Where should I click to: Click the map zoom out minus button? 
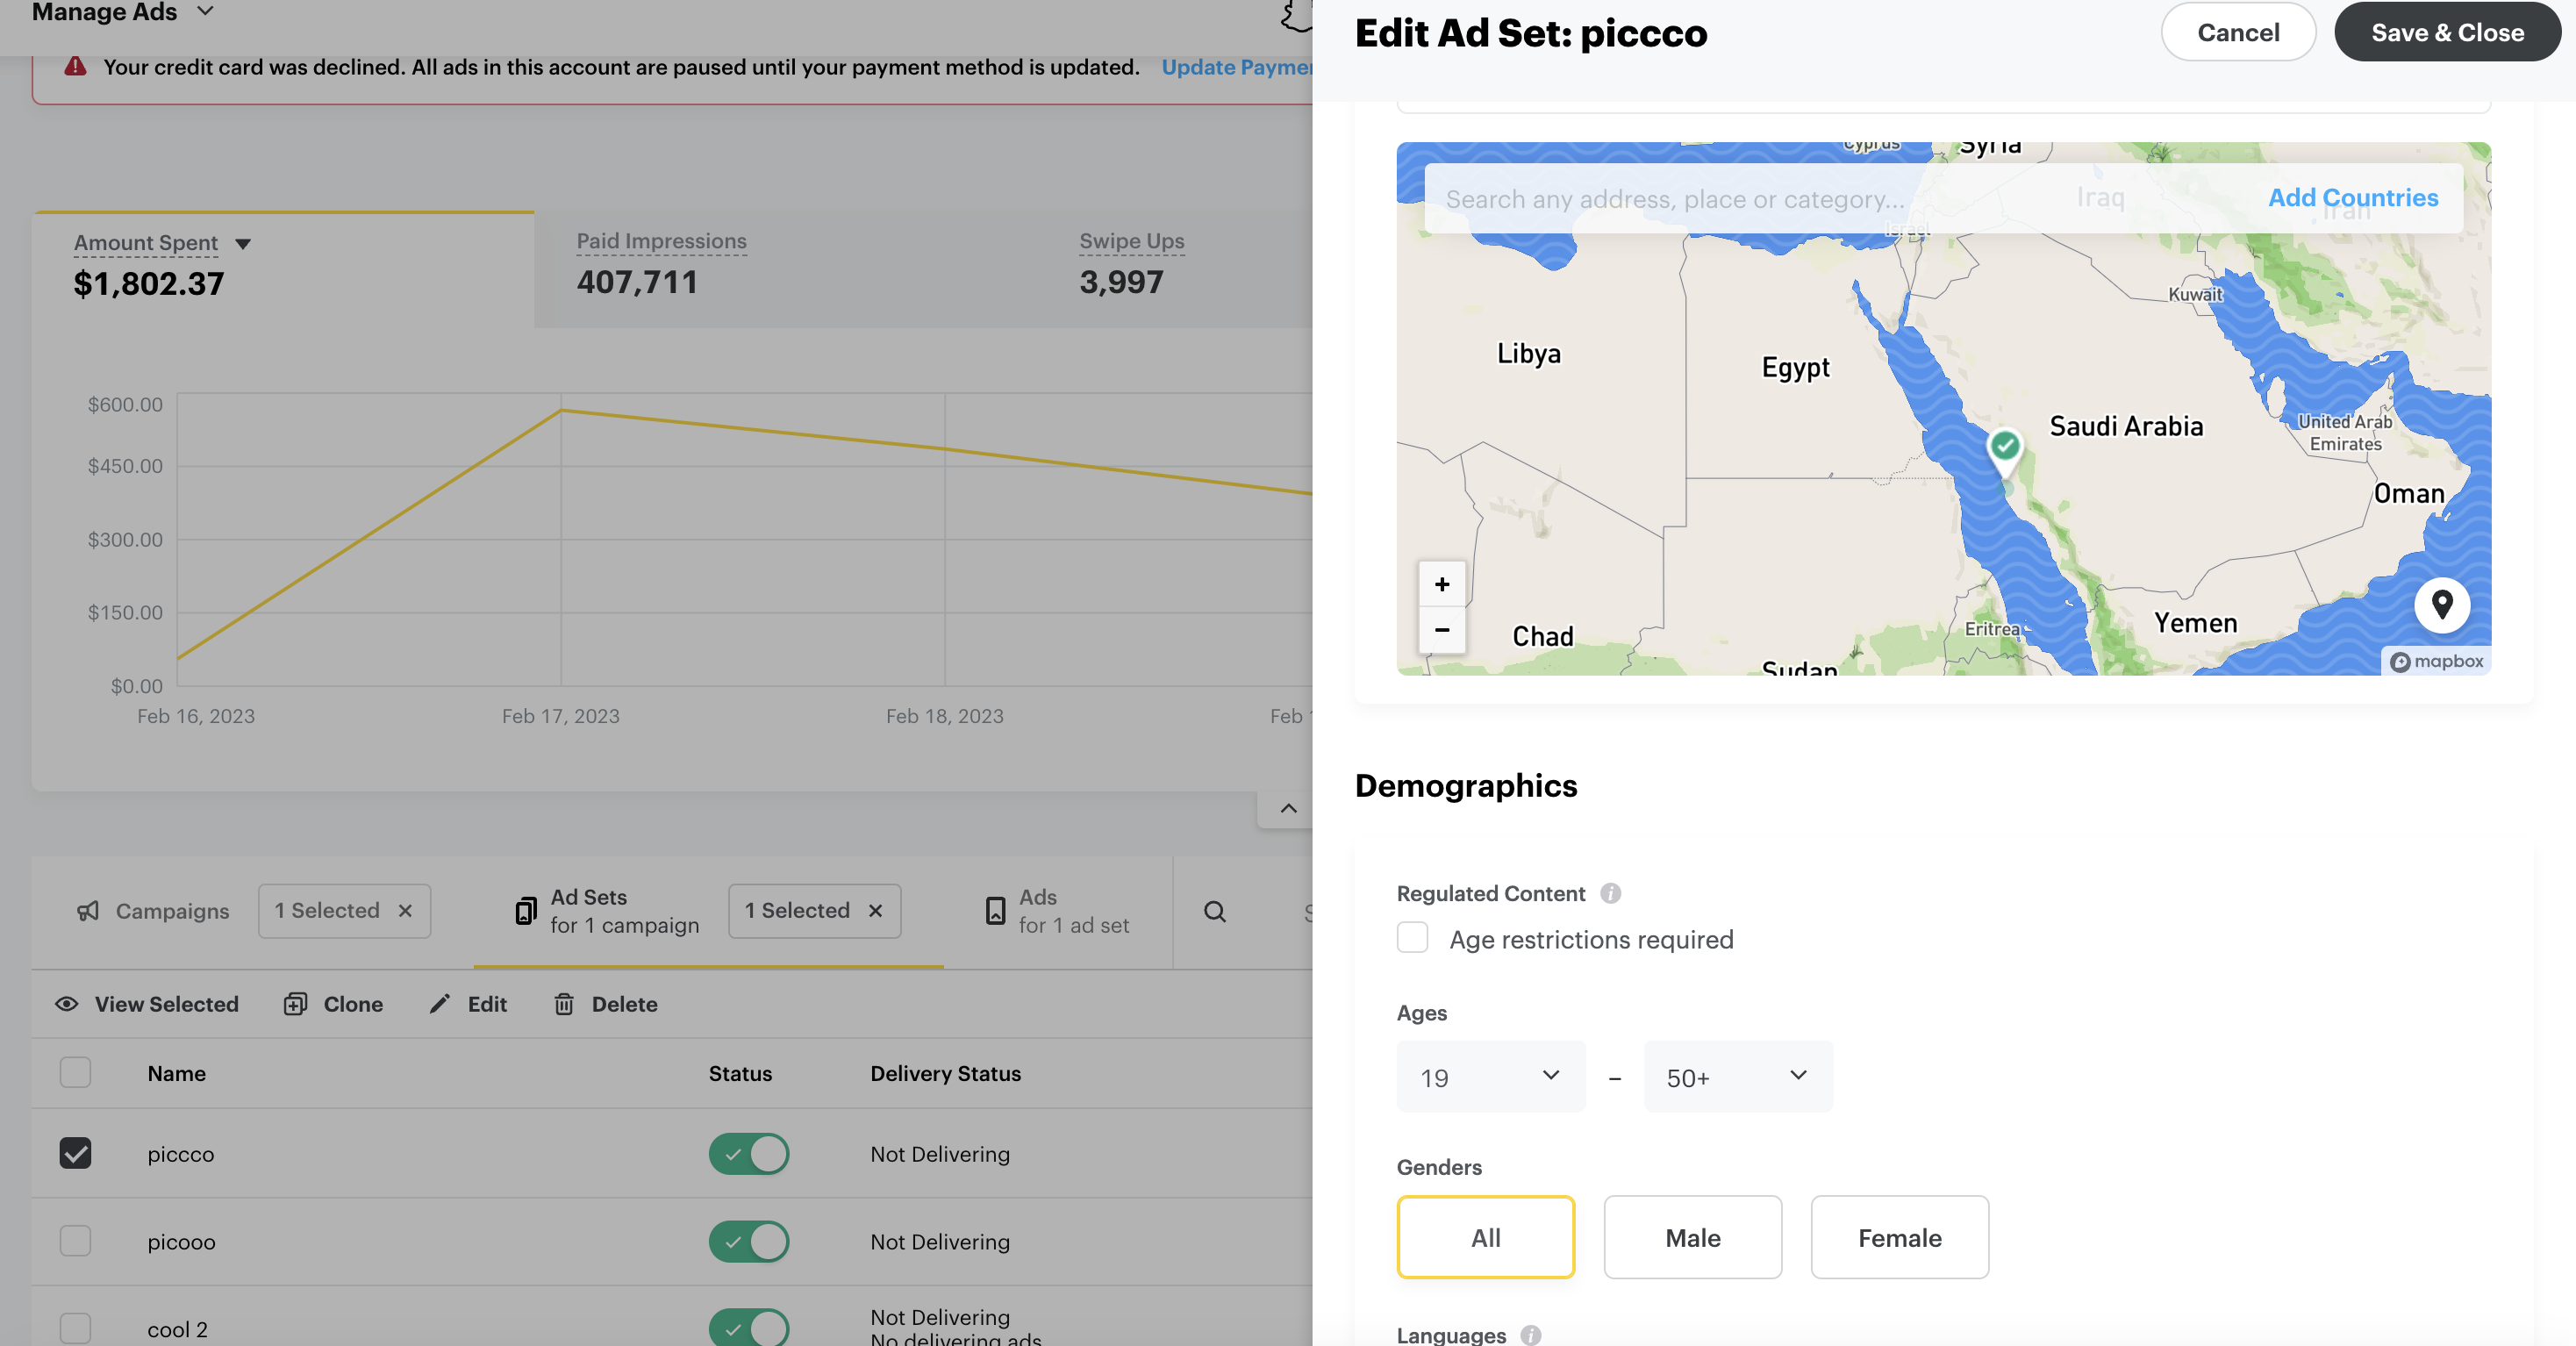(x=1441, y=630)
